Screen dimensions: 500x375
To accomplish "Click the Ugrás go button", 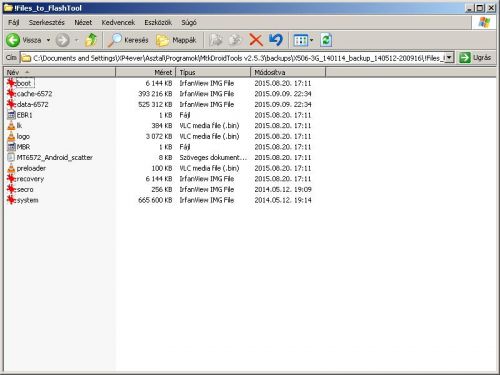I will click(475, 58).
